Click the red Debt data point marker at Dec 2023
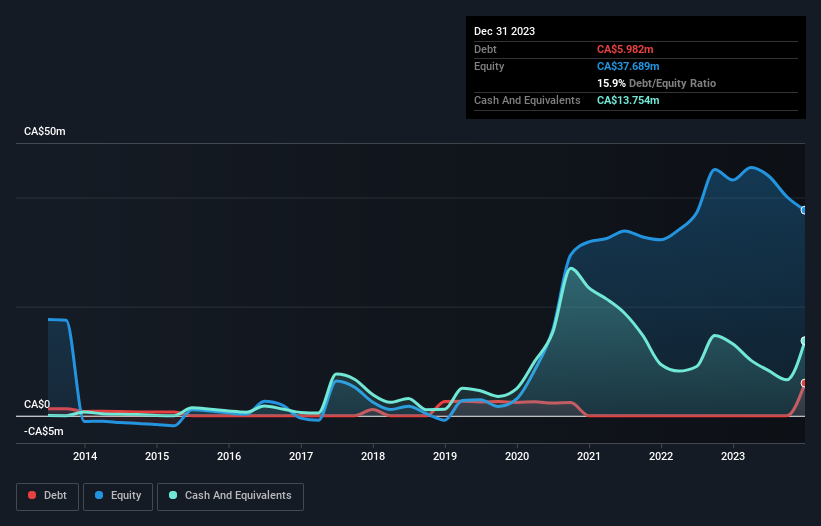Image resolution: width=821 pixels, height=526 pixels. [x=804, y=383]
